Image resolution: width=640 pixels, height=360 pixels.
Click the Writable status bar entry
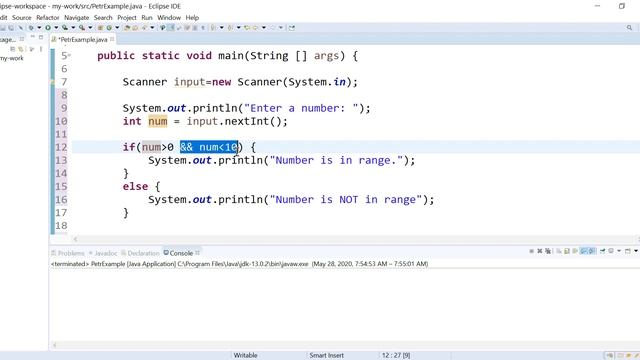coord(245,356)
